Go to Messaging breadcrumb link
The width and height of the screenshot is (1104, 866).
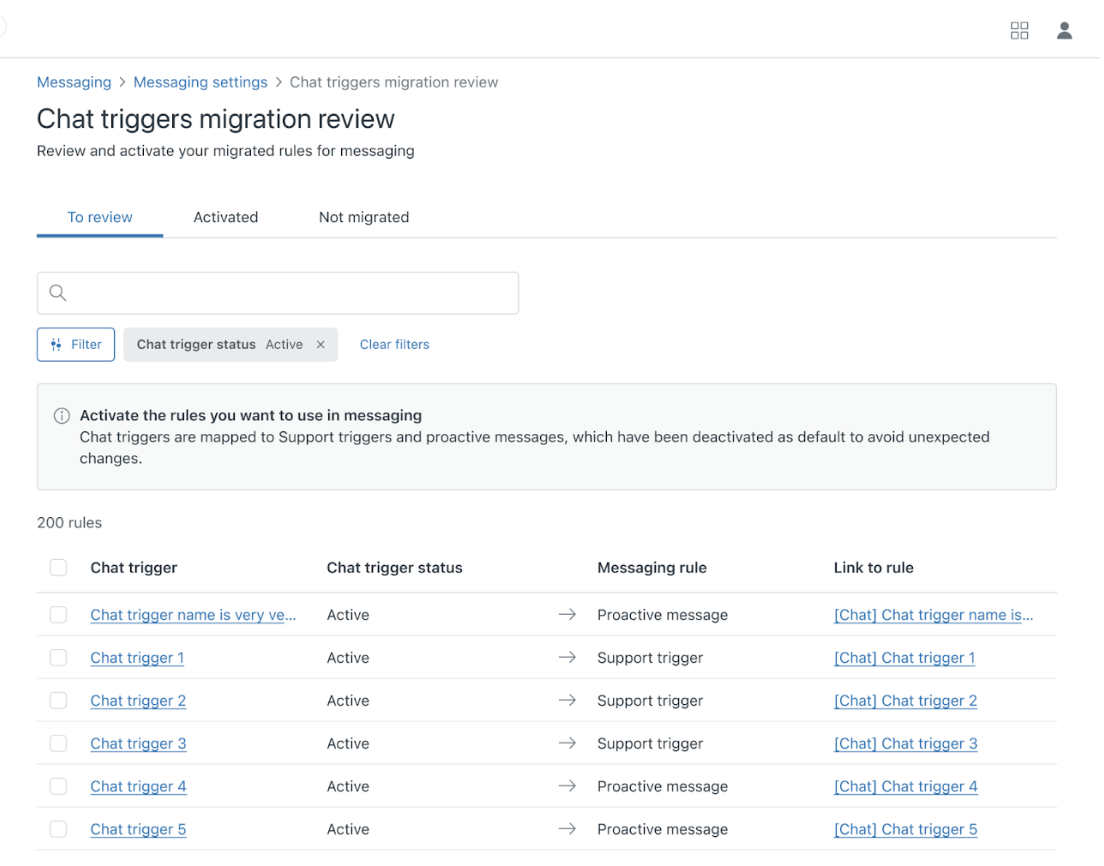[x=74, y=82]
